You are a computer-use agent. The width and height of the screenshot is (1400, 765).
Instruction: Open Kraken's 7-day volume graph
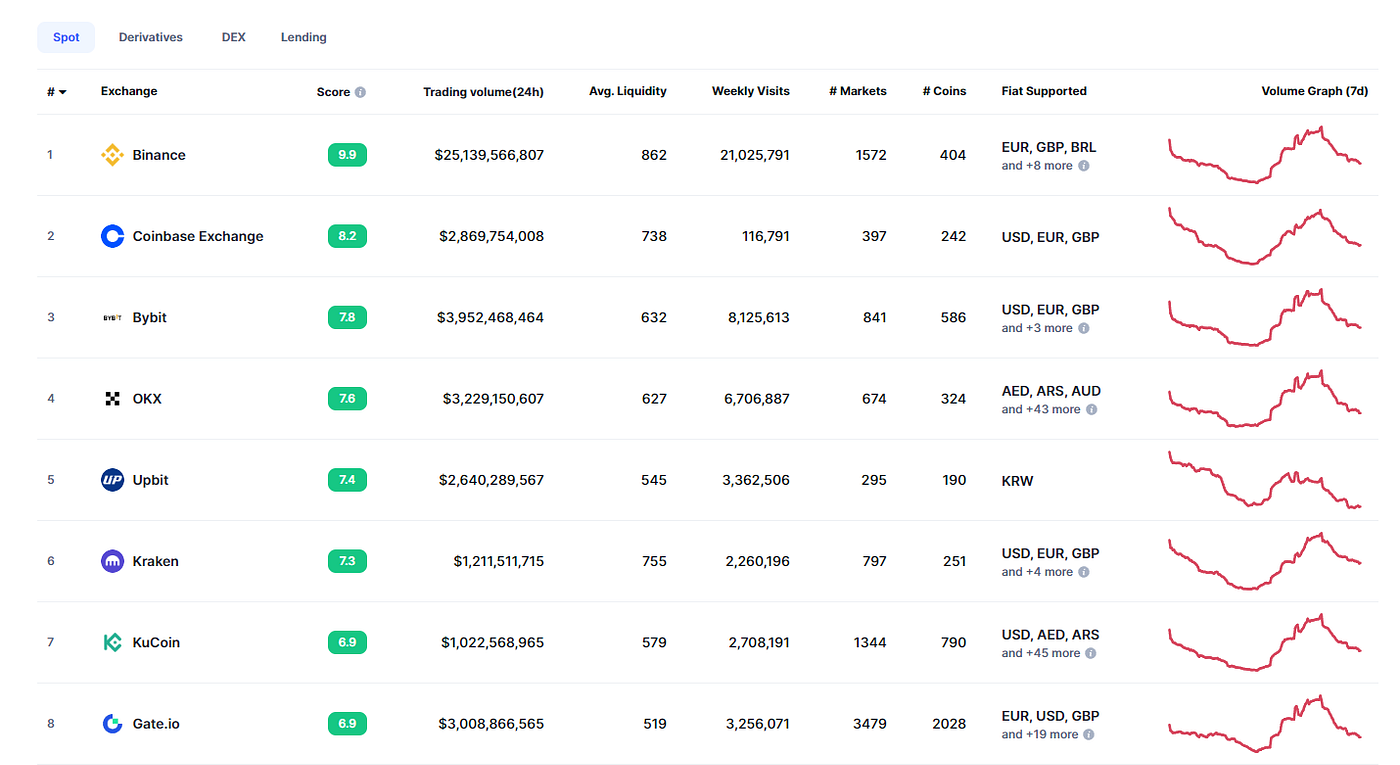click(x=1265, y=561)
